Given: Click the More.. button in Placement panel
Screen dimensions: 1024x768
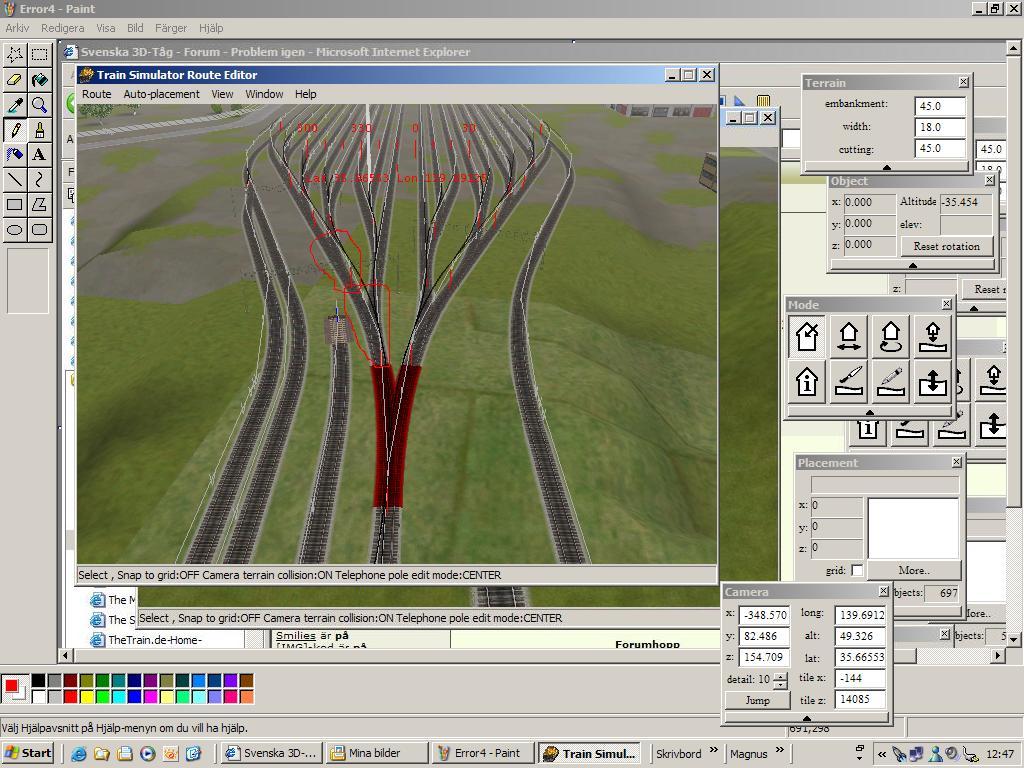Looking at the screenshot, I should [914, 570].
